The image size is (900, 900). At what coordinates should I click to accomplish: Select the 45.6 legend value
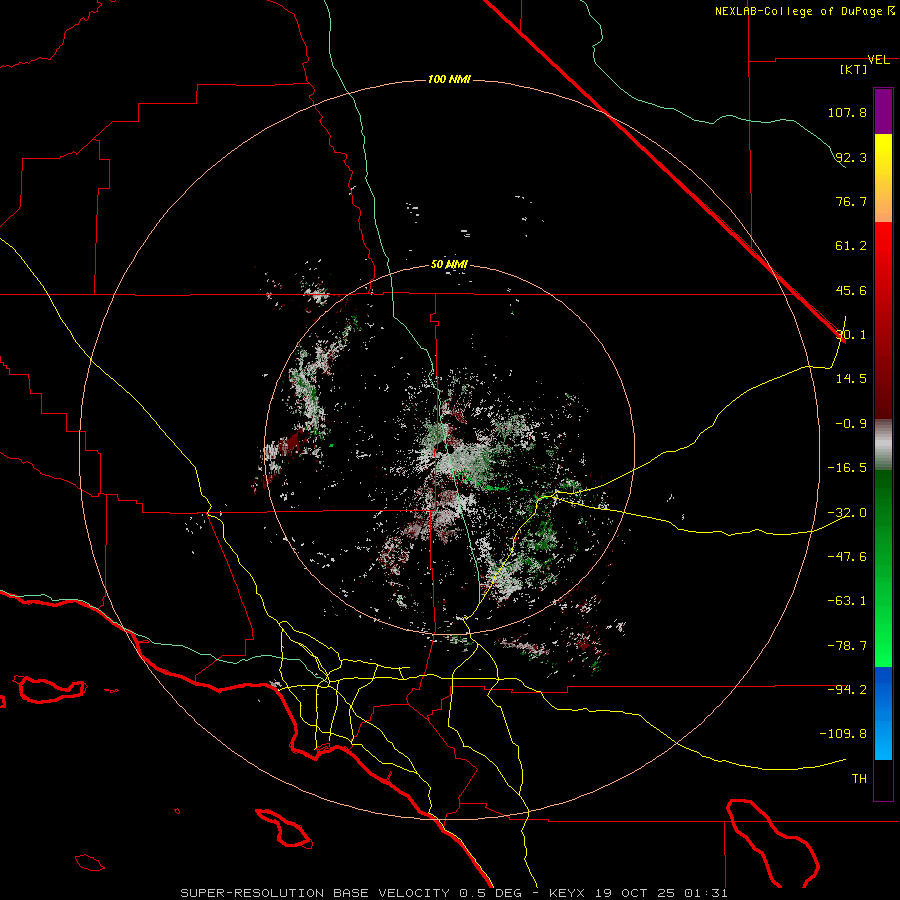pyautogui.click(x=851, y=290)
